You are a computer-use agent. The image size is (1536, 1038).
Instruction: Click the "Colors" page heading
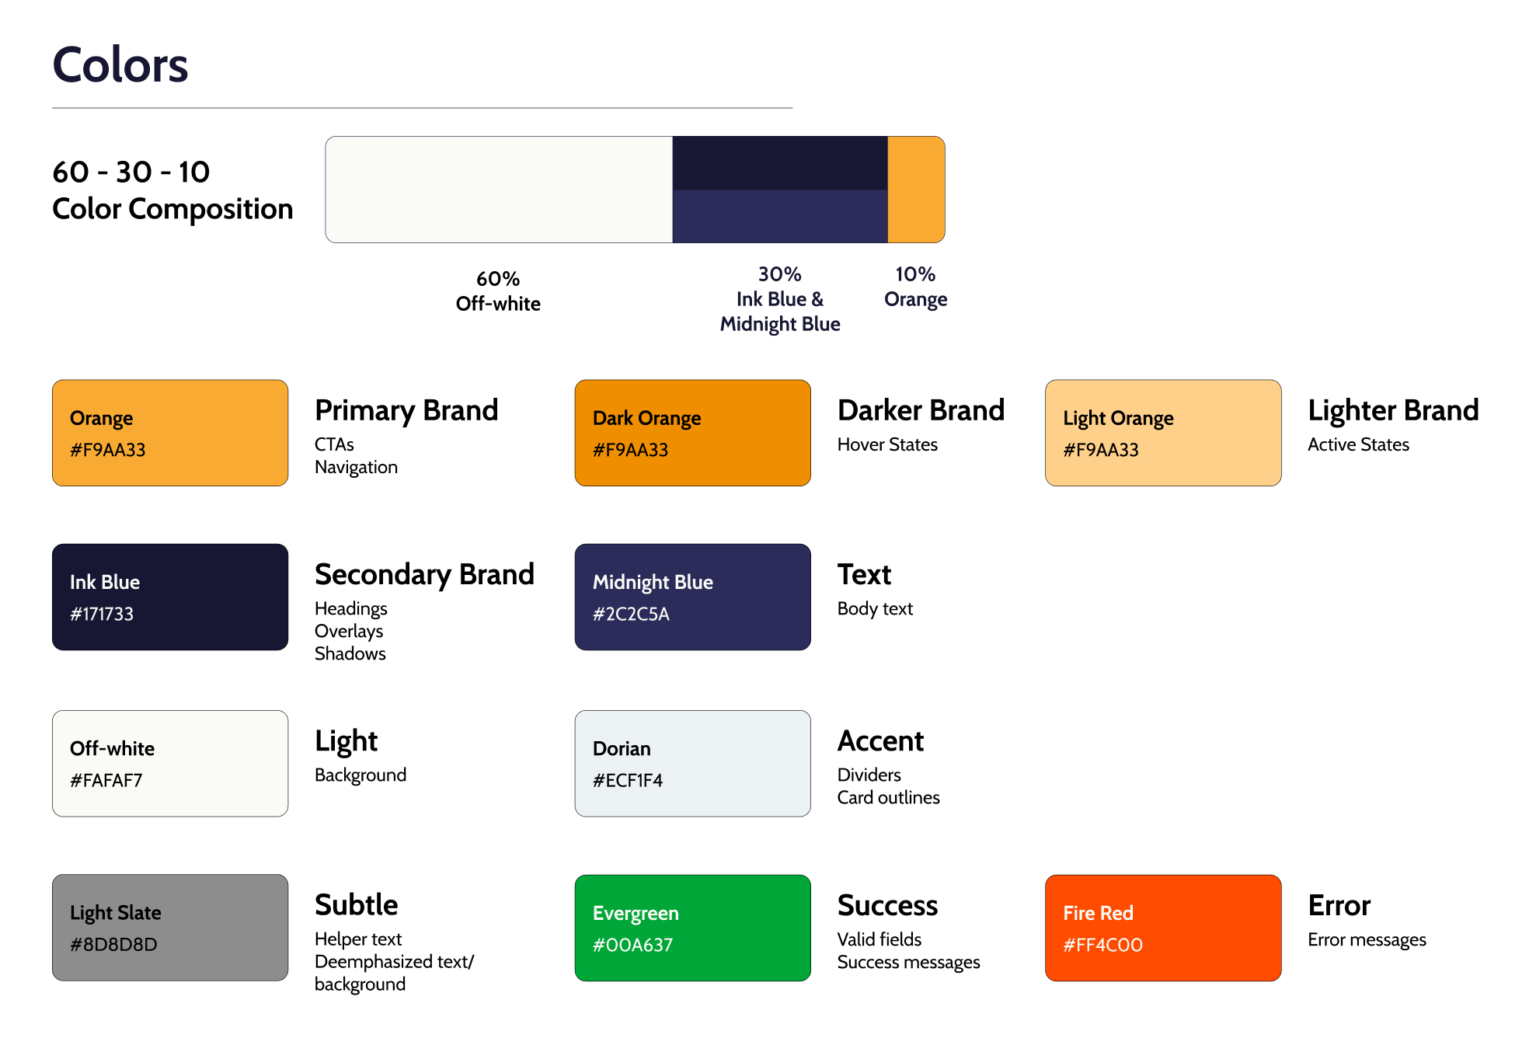tap(120, 65)
